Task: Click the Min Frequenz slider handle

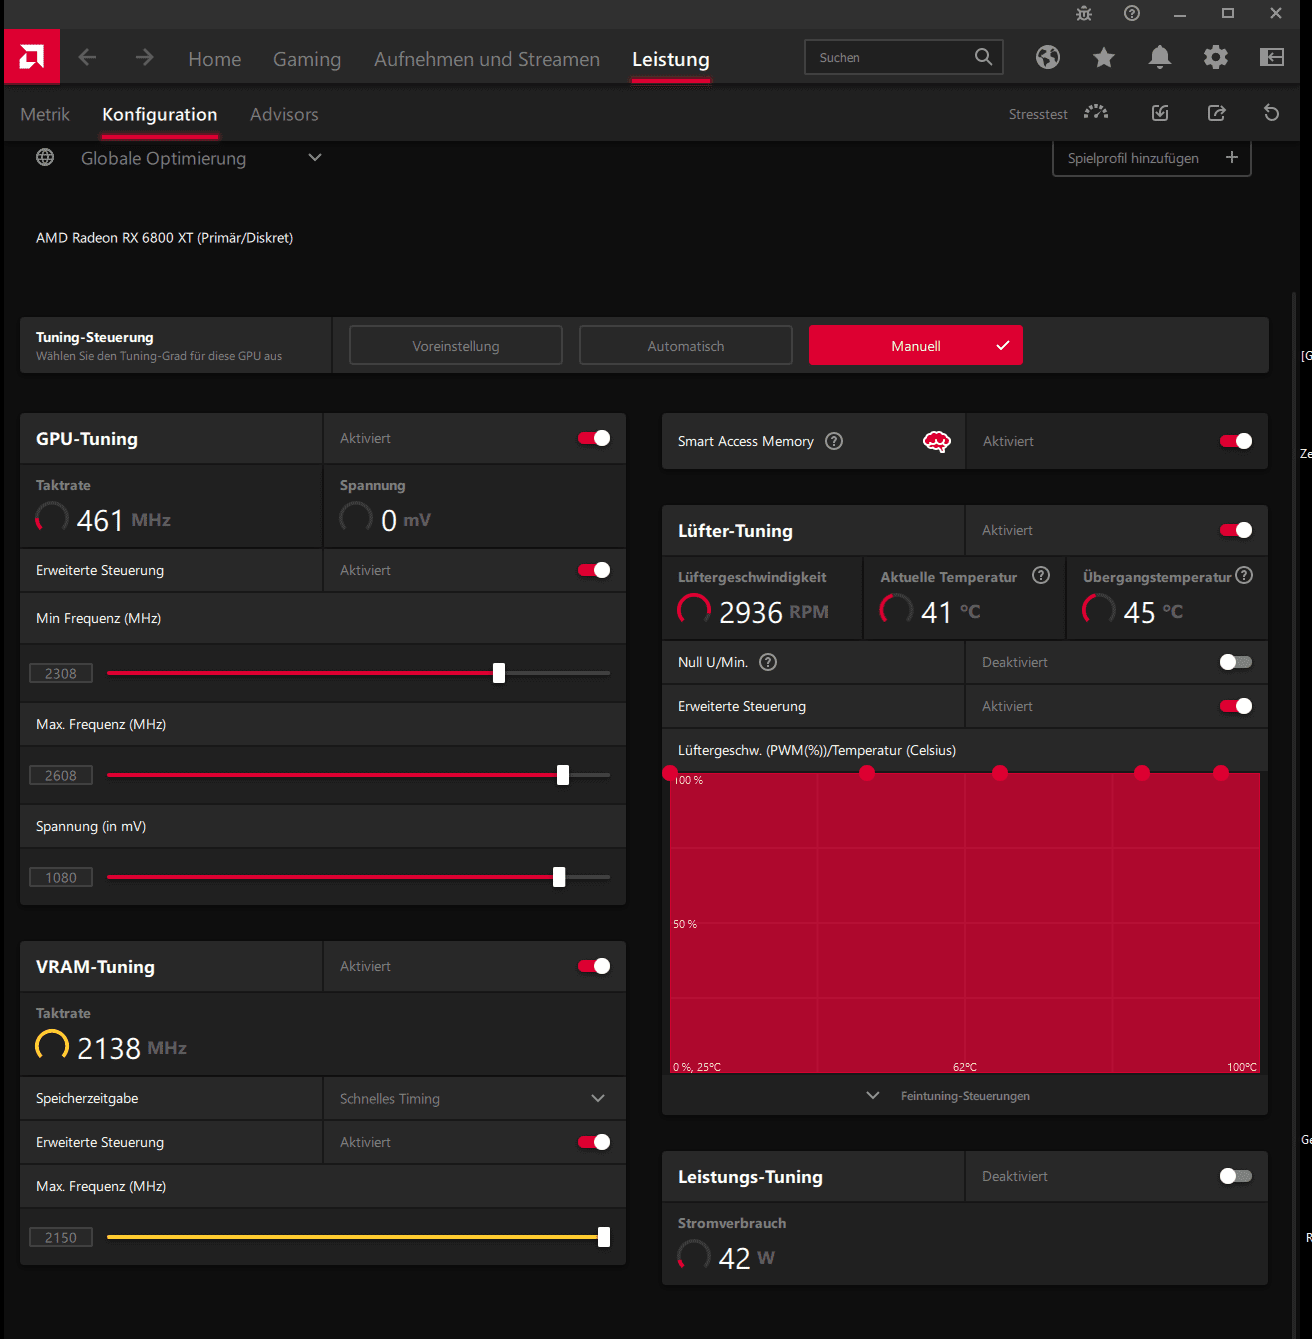Action: [x=499, y=673]
